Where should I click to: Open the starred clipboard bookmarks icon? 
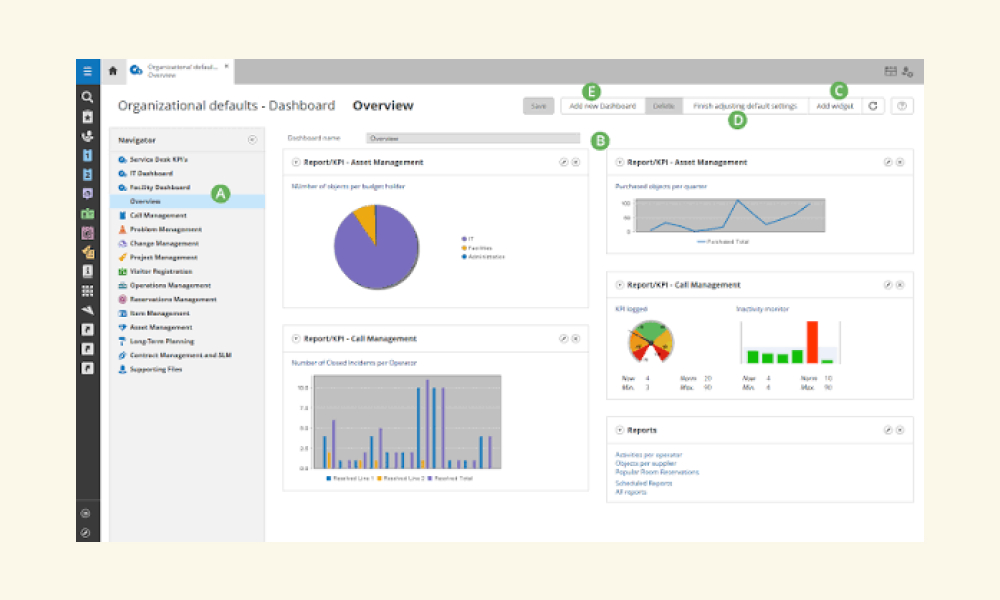click(x=87, y=117)
